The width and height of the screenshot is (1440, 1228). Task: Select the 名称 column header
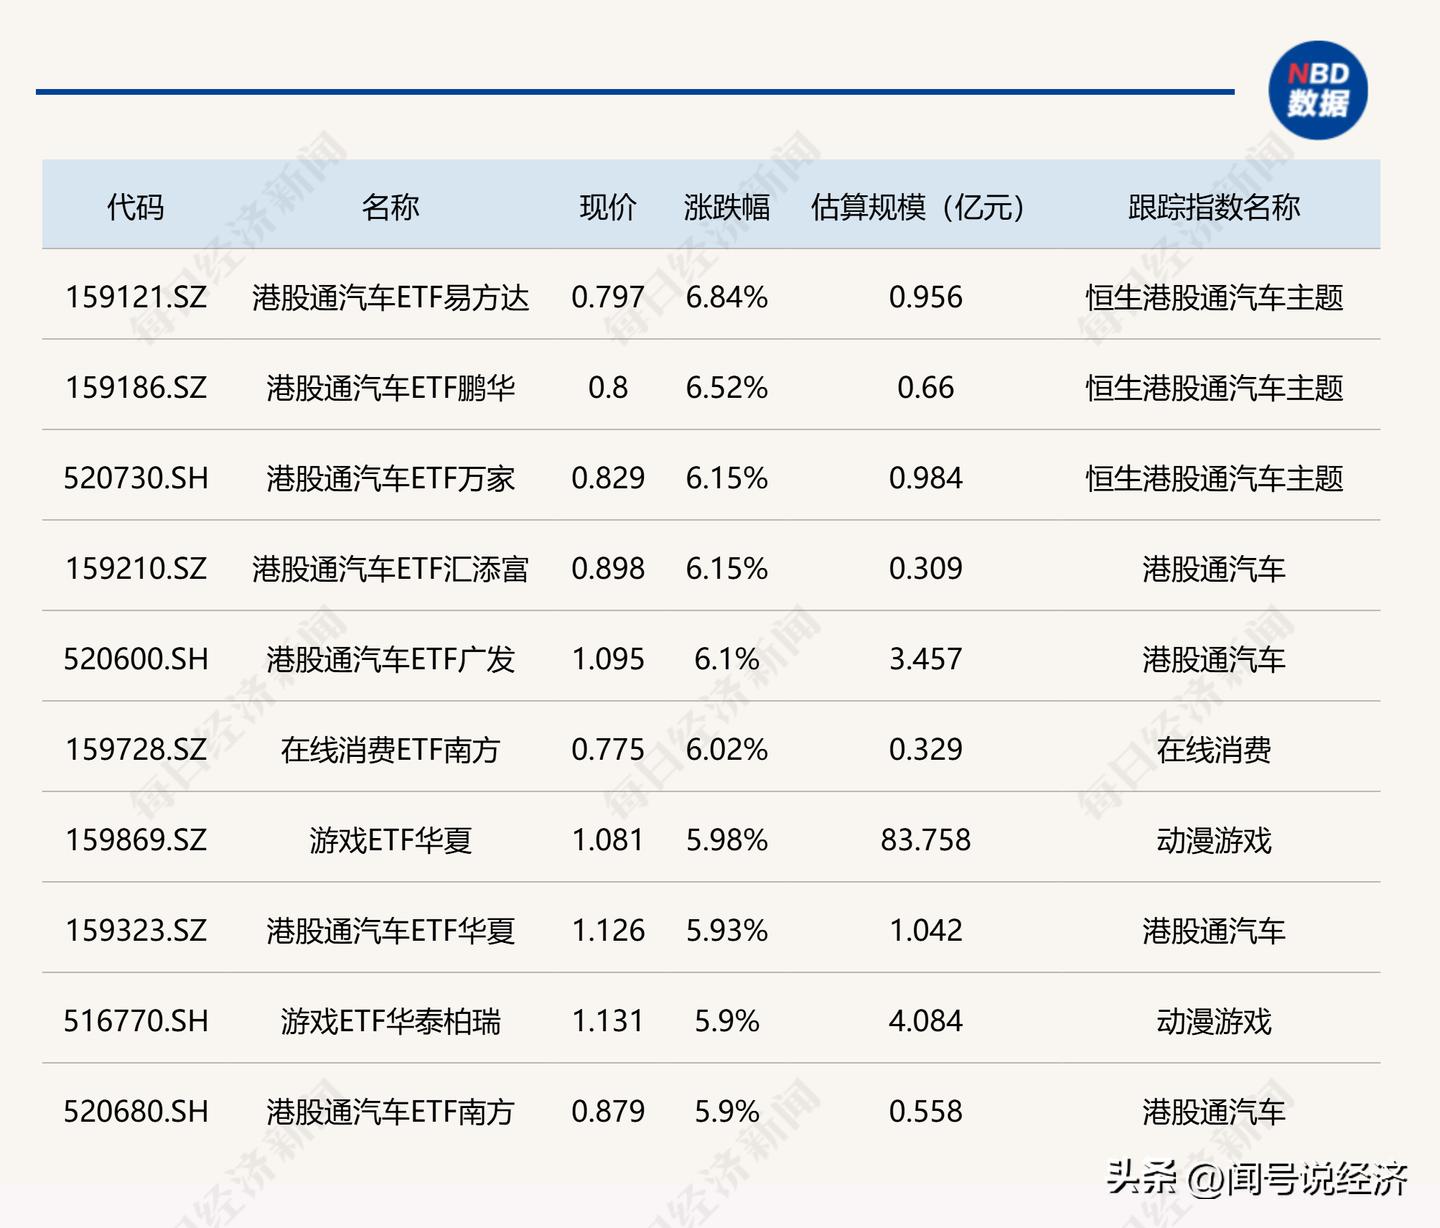(x=390, y=207)
